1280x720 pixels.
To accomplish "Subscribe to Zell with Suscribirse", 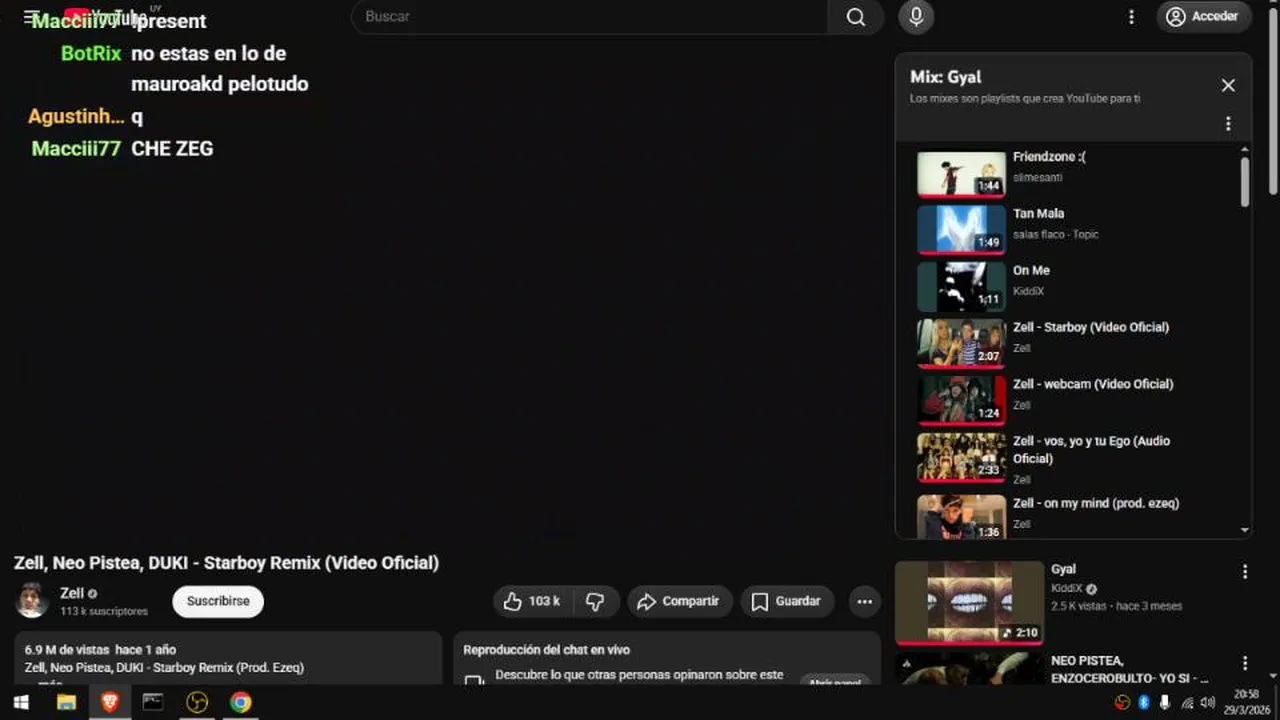I will coord(218,601).
